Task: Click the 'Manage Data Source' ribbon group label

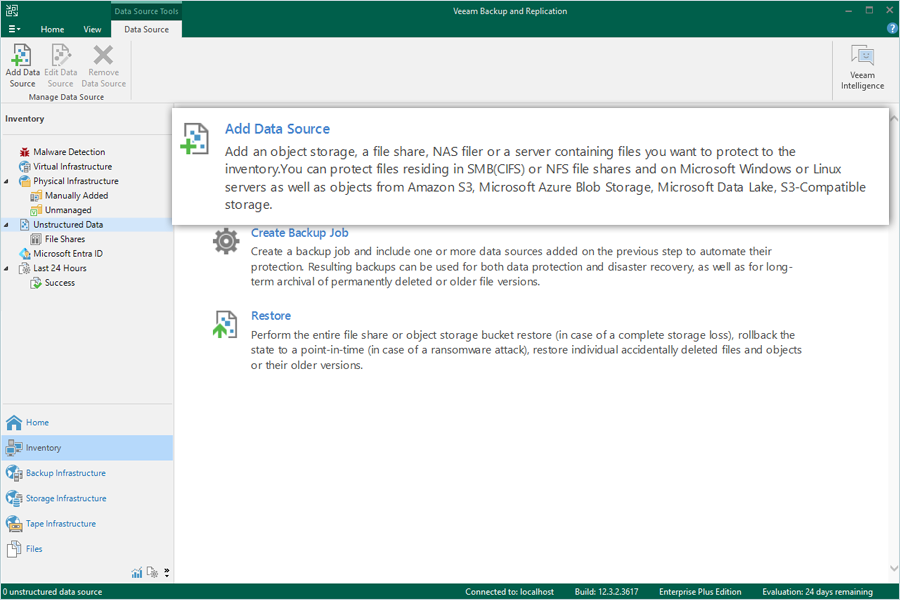Action: point(67,97)
